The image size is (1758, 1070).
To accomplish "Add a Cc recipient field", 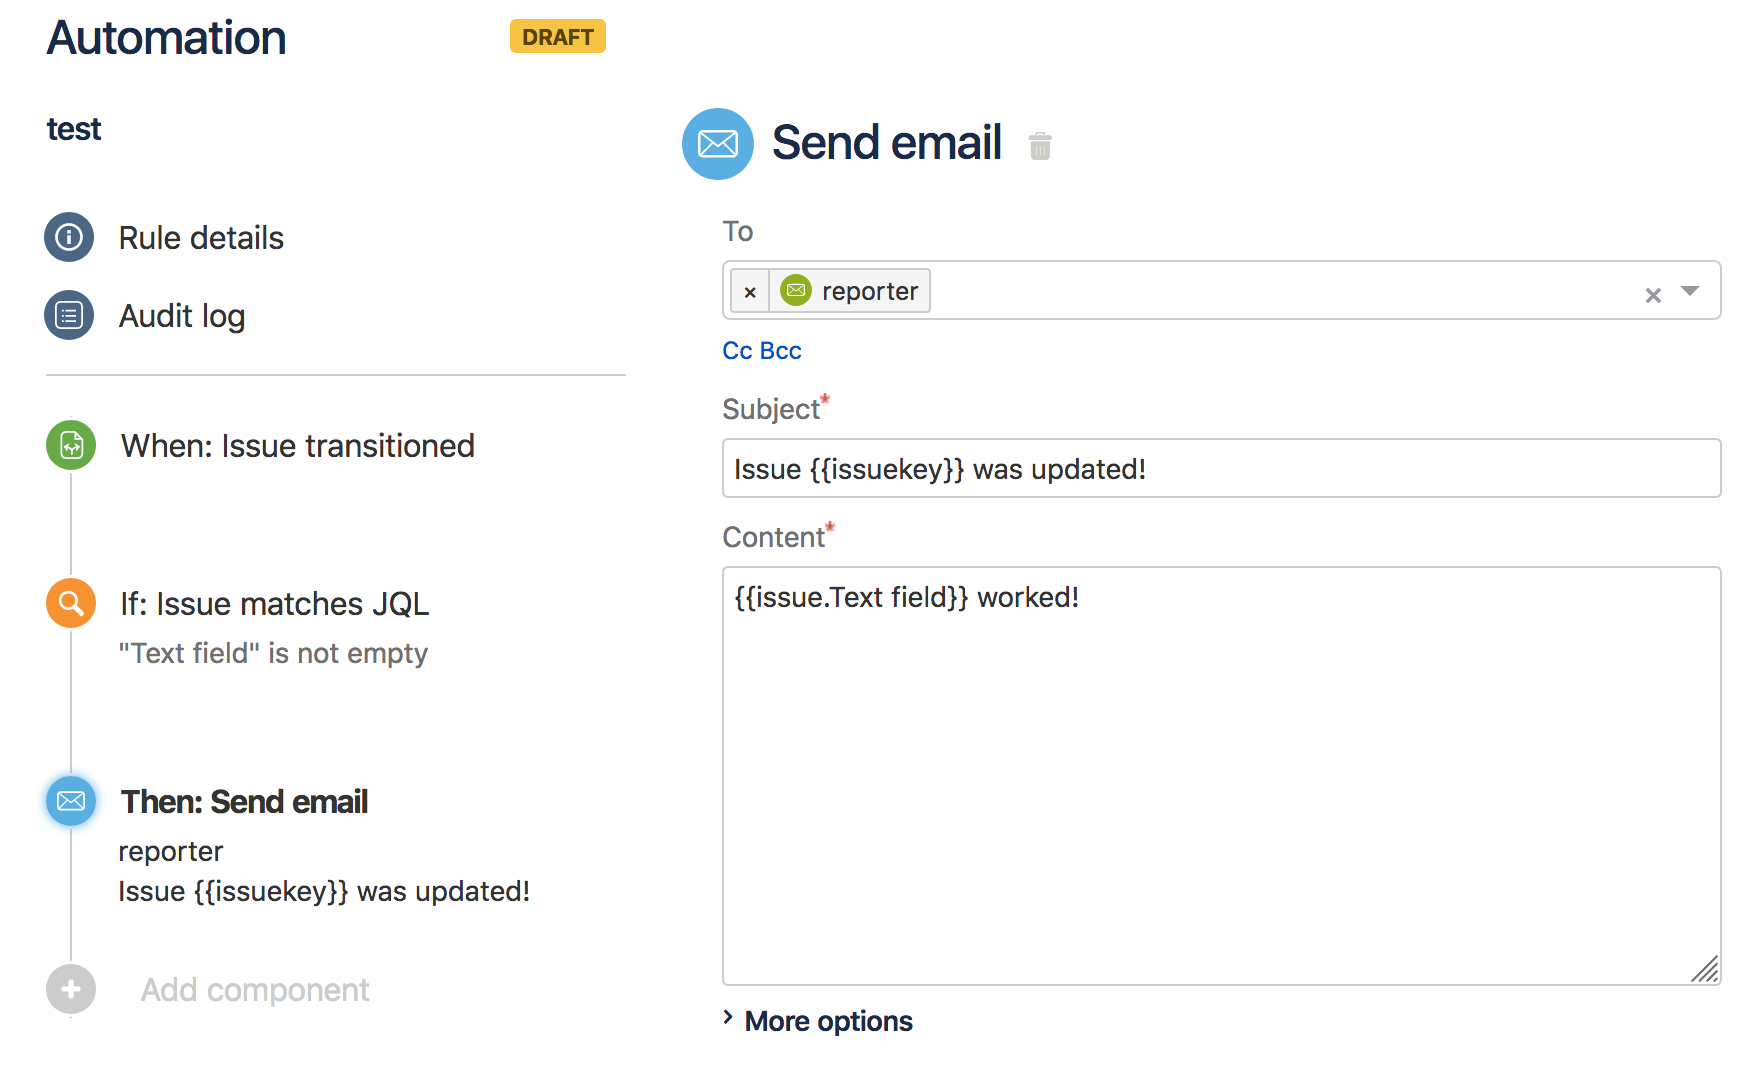I will (737, 351).
